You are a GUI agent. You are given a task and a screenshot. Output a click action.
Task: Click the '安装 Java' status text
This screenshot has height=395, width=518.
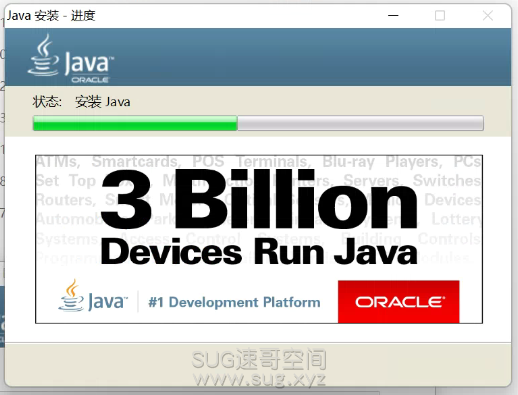[x=103, y=101]
